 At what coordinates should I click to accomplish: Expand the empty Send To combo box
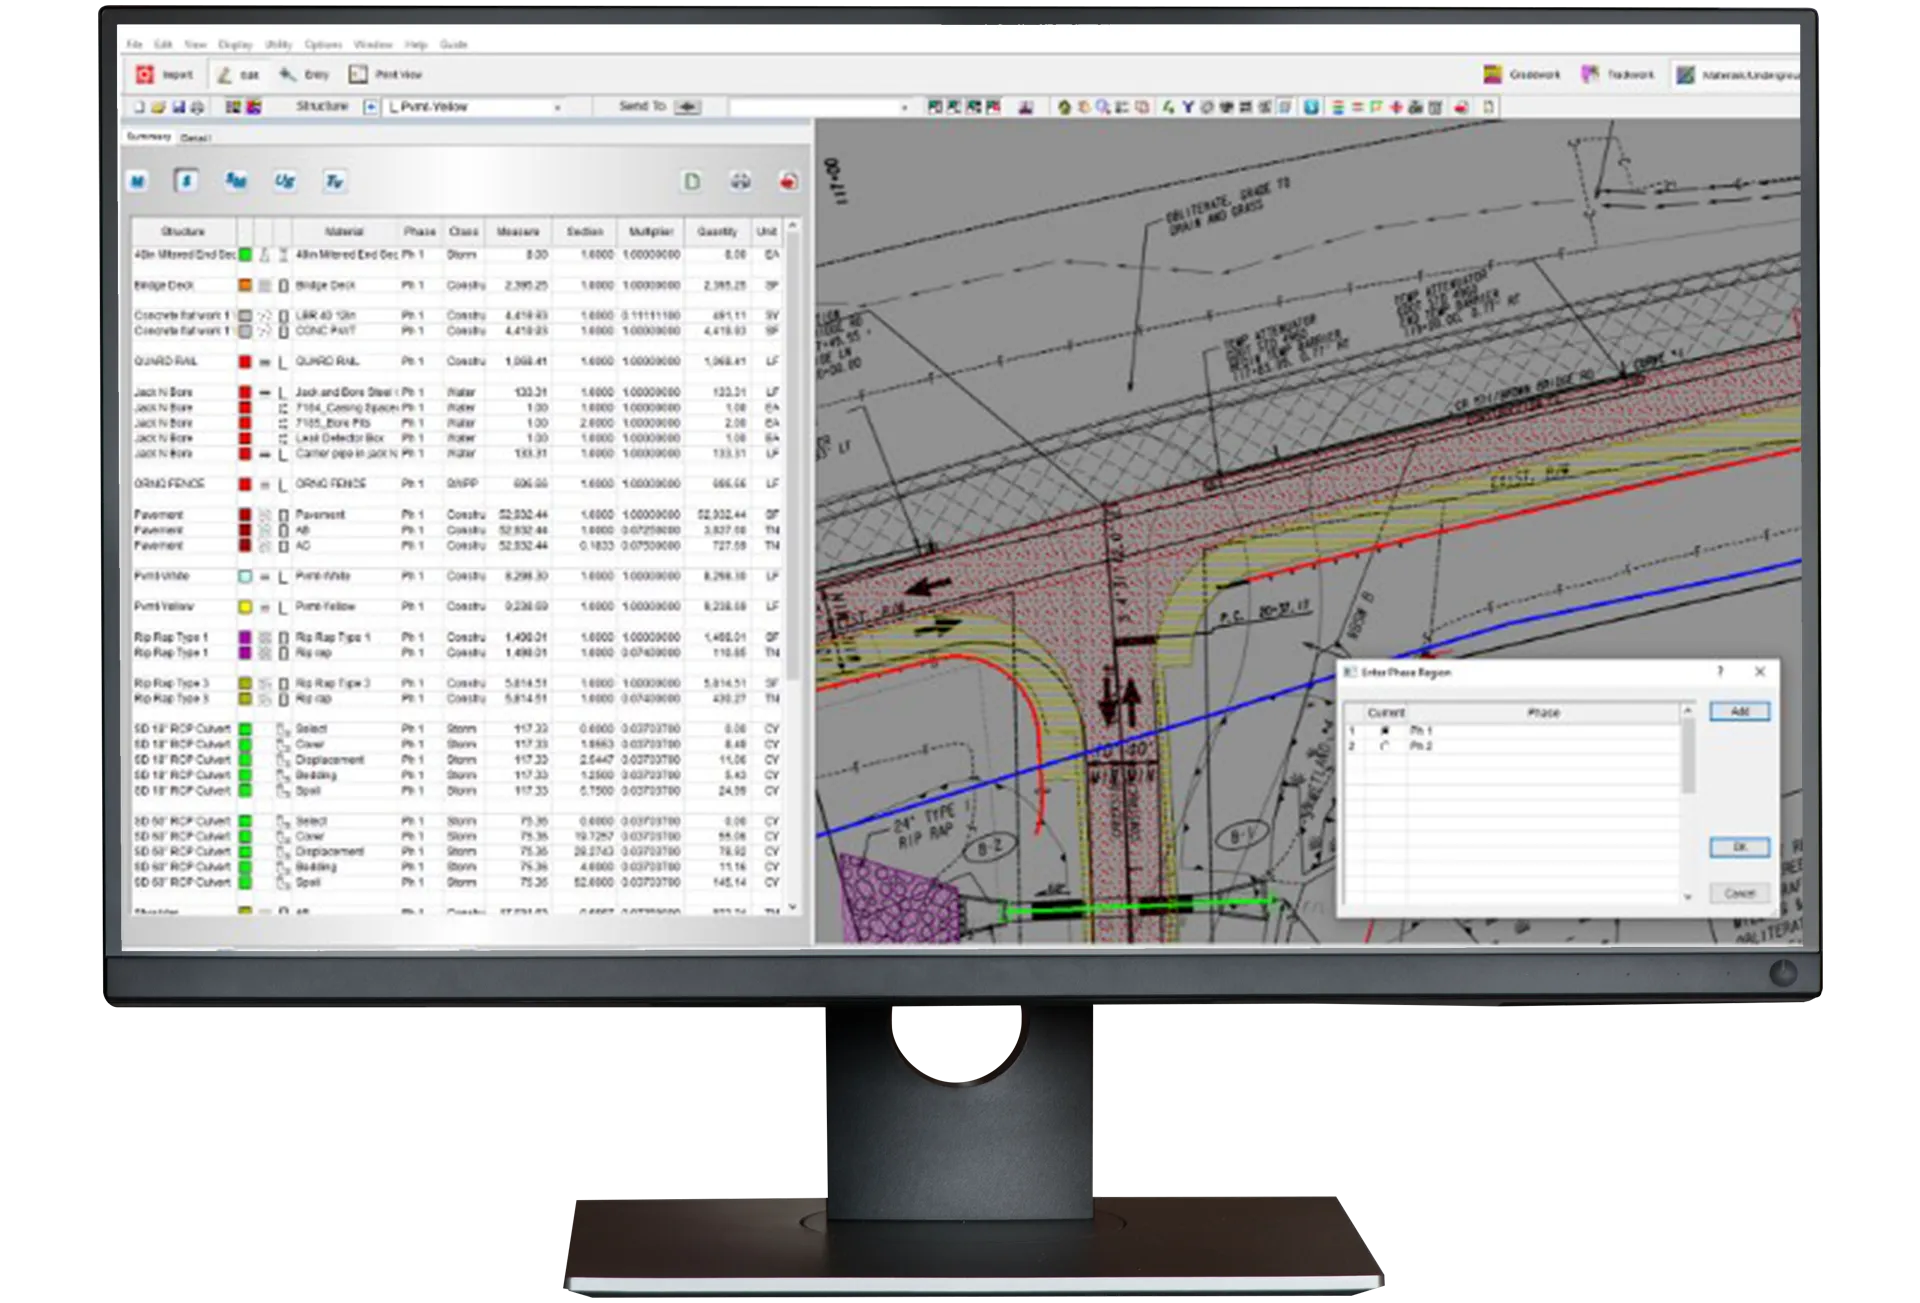[904, 107]
